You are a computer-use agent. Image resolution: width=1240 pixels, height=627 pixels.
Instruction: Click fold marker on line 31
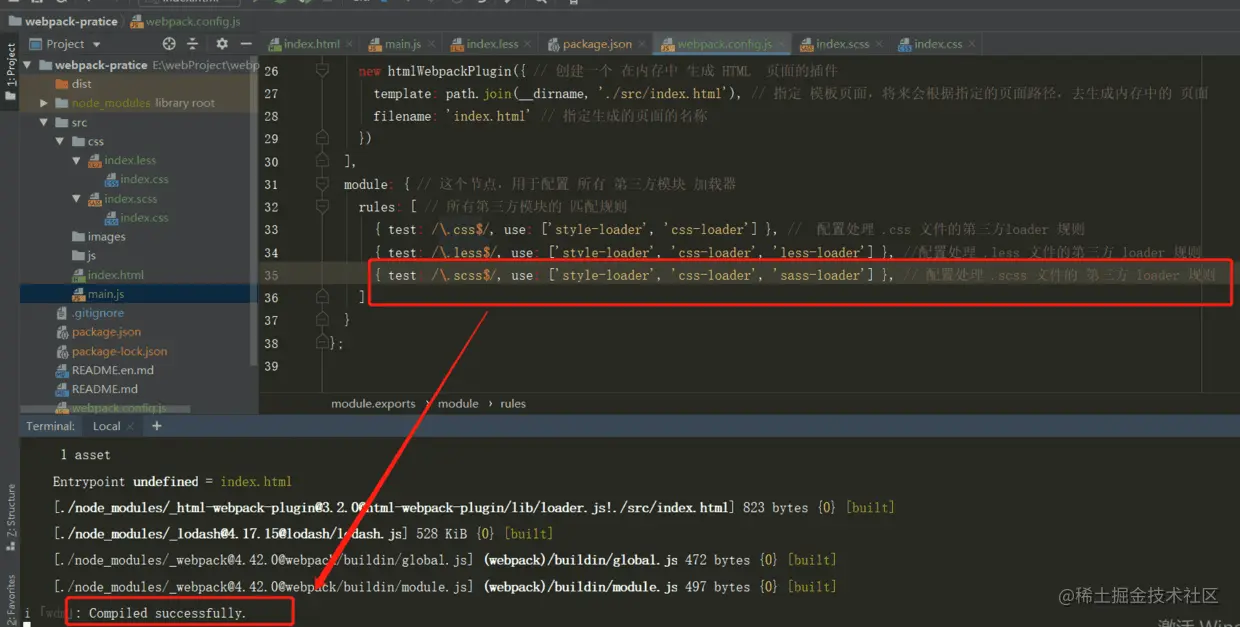tap(322, 184)
